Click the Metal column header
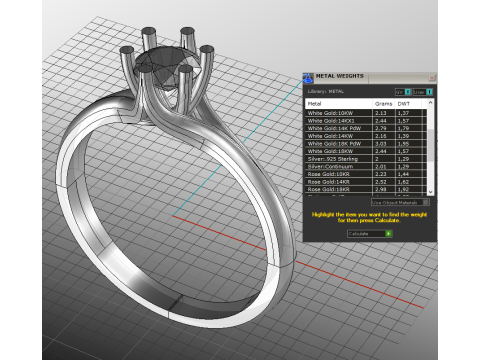Image resolution: width=480 pixels, height=360 pixels. pos(339,104)
